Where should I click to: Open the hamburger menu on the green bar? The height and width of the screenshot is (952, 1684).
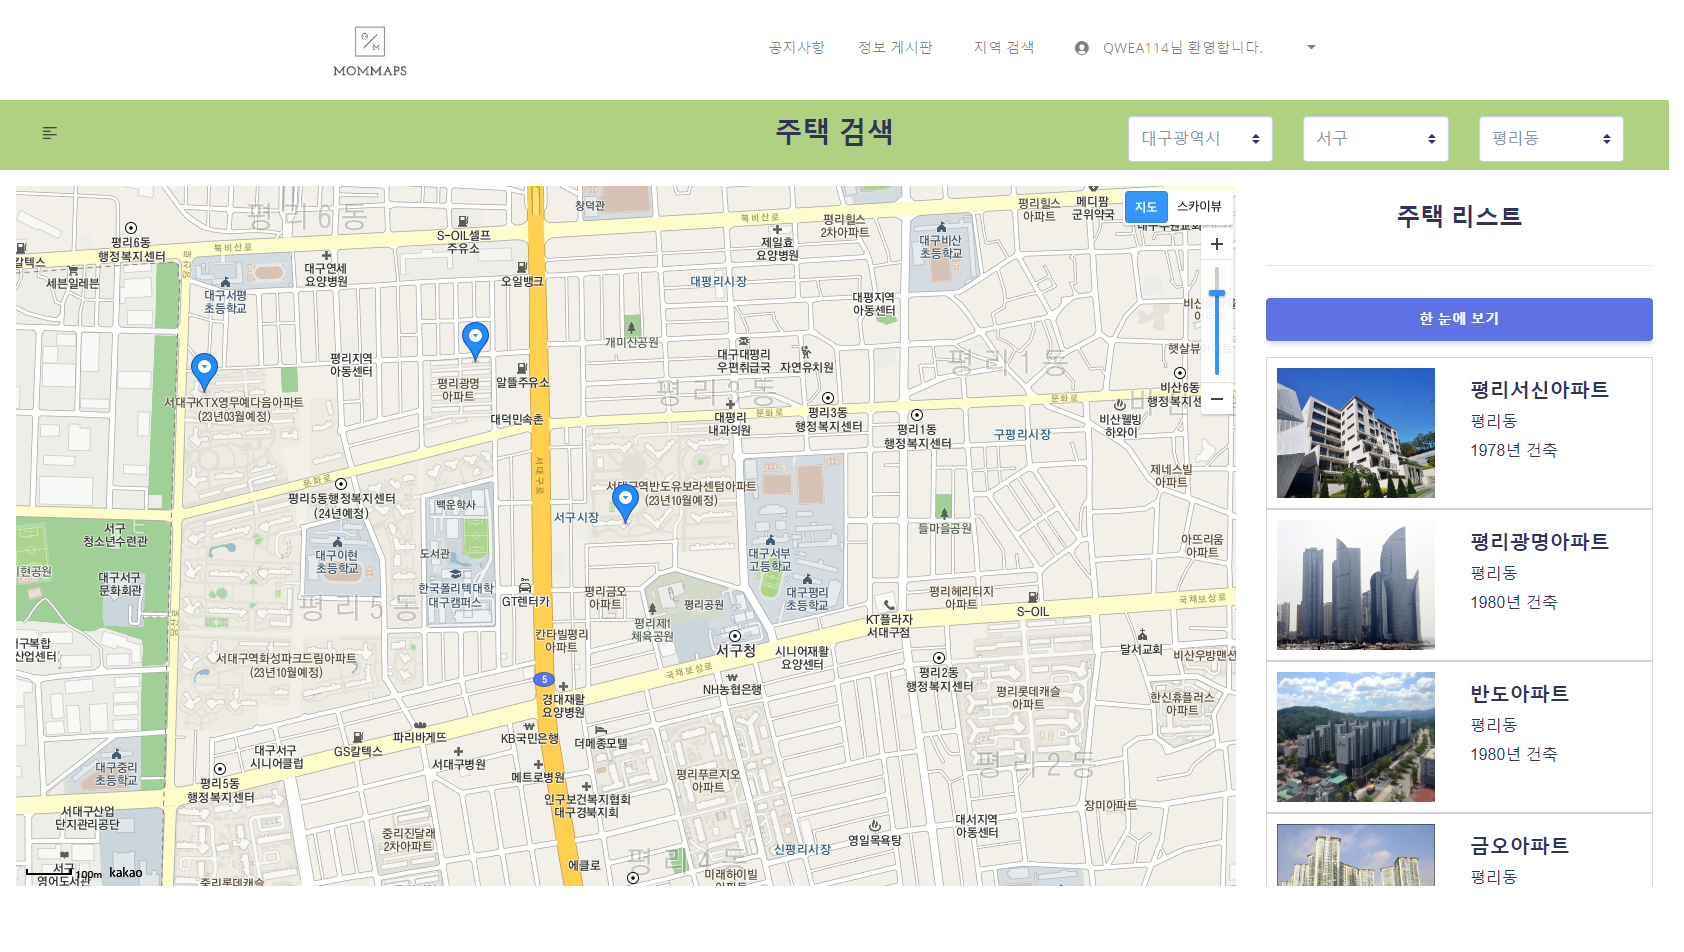pyautogui.click(x=49, y=132)
